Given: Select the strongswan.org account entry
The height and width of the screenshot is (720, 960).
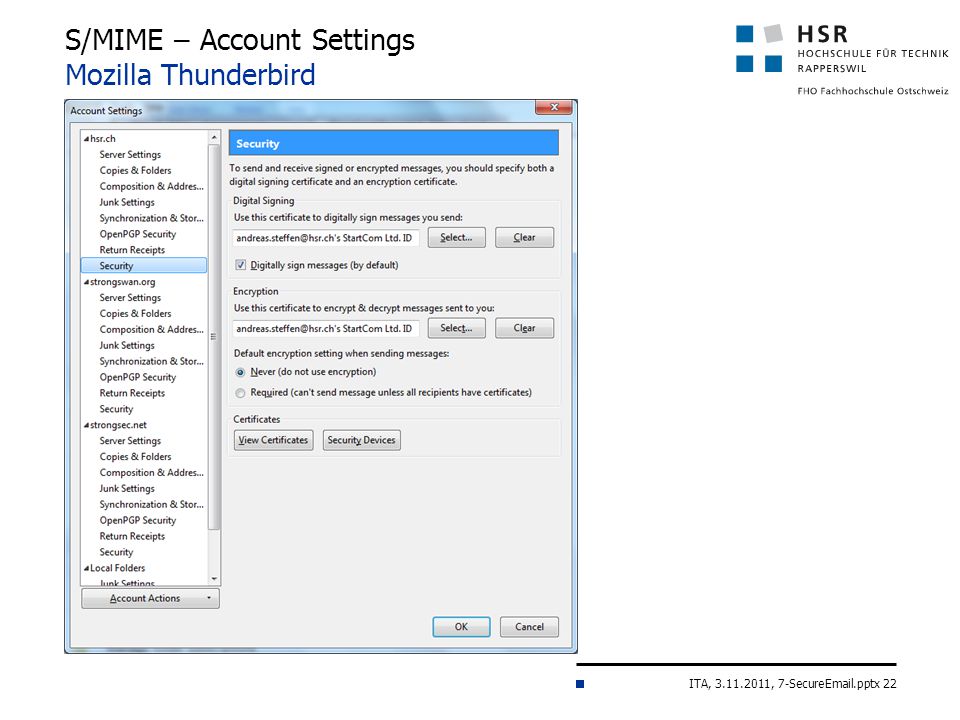Looking at the screenshot, I should (x=122, y=282).
